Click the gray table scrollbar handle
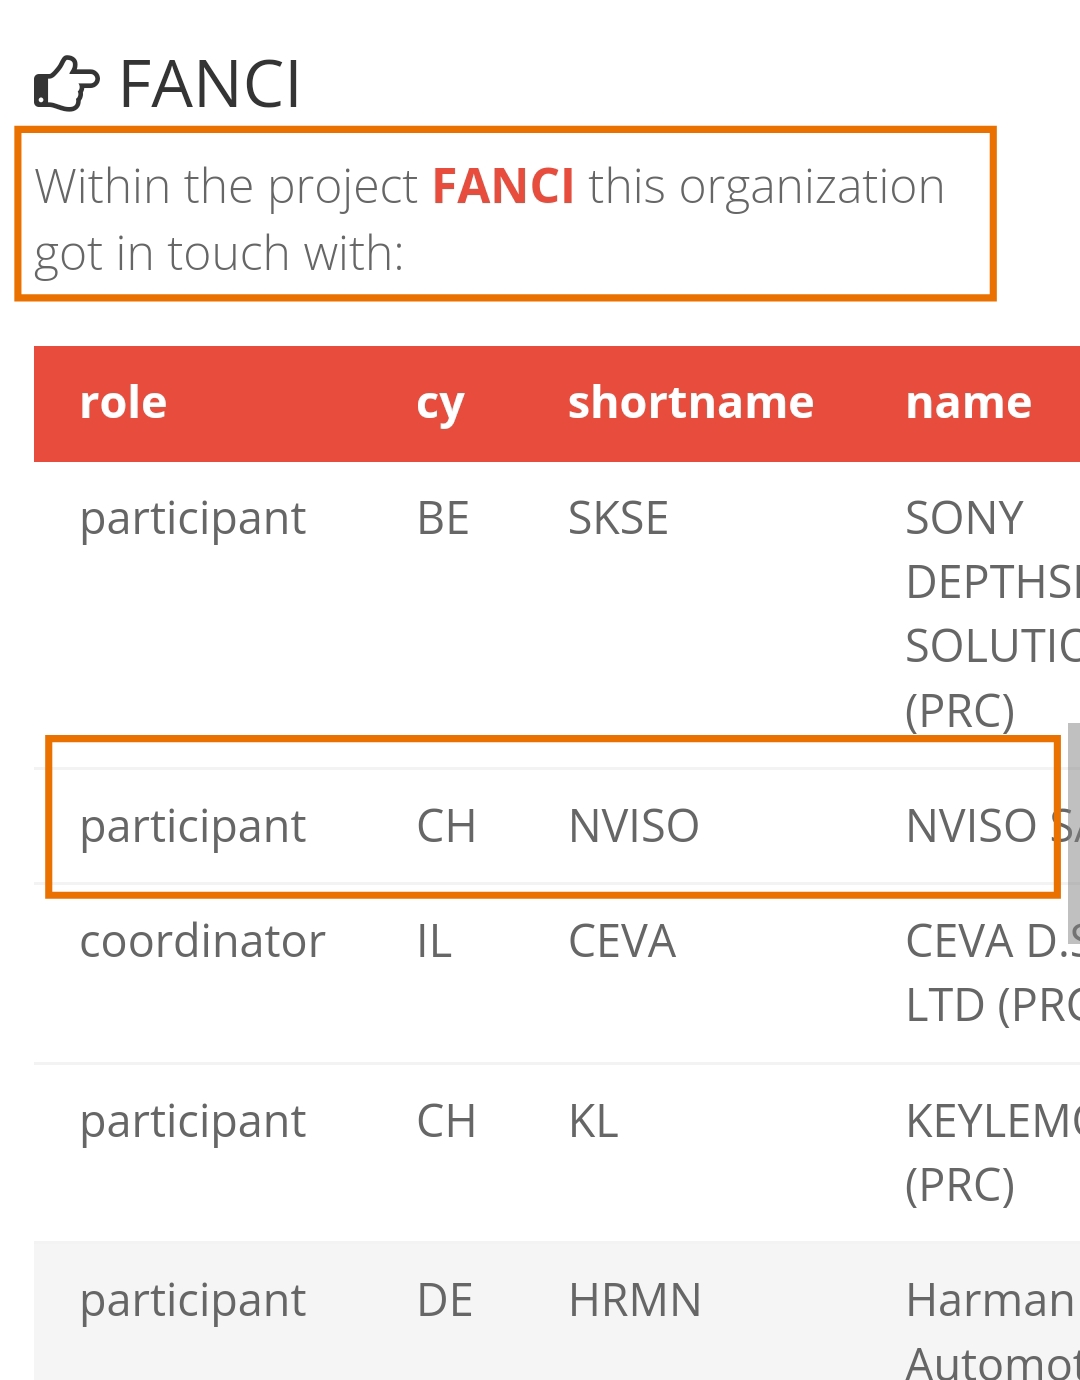The width and height of the screenshot is (1080, 1380). click(1074, 820)
